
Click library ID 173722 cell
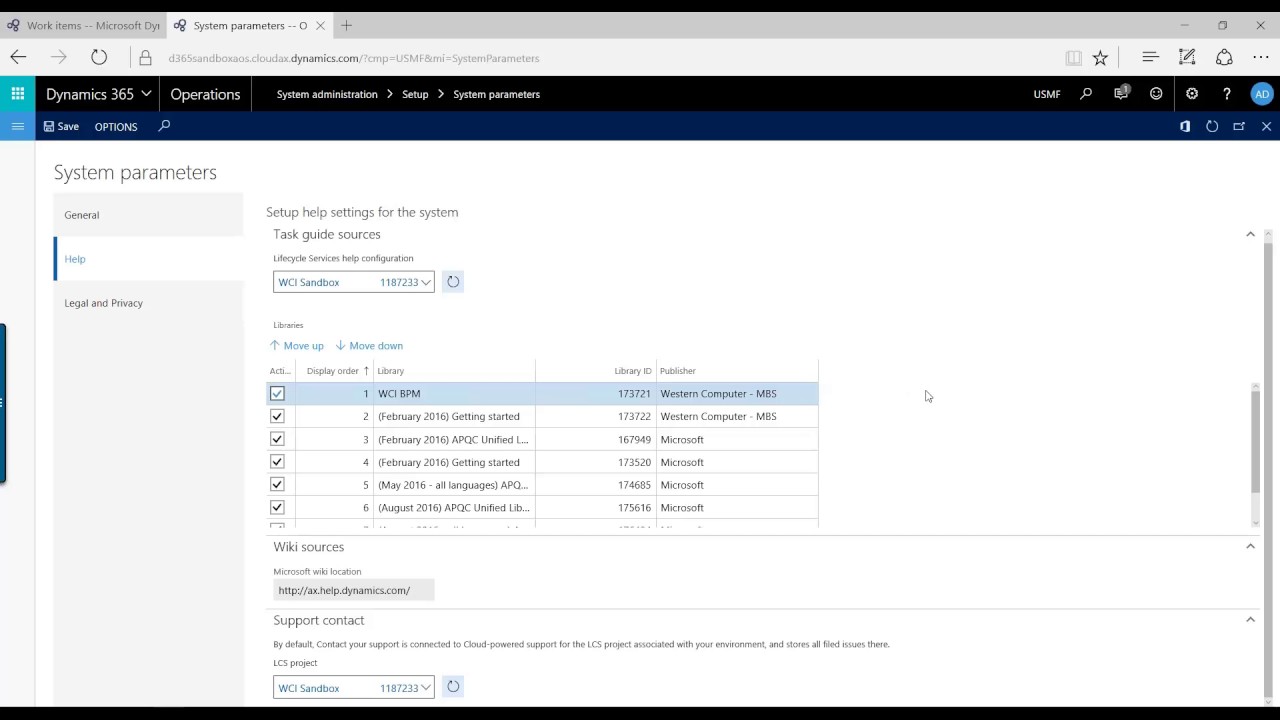tap(595, 416)
